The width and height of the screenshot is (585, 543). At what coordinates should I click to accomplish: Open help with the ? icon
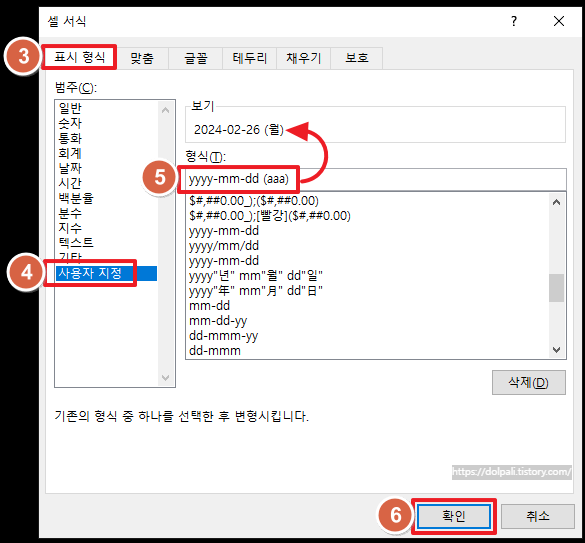(514, 21)
